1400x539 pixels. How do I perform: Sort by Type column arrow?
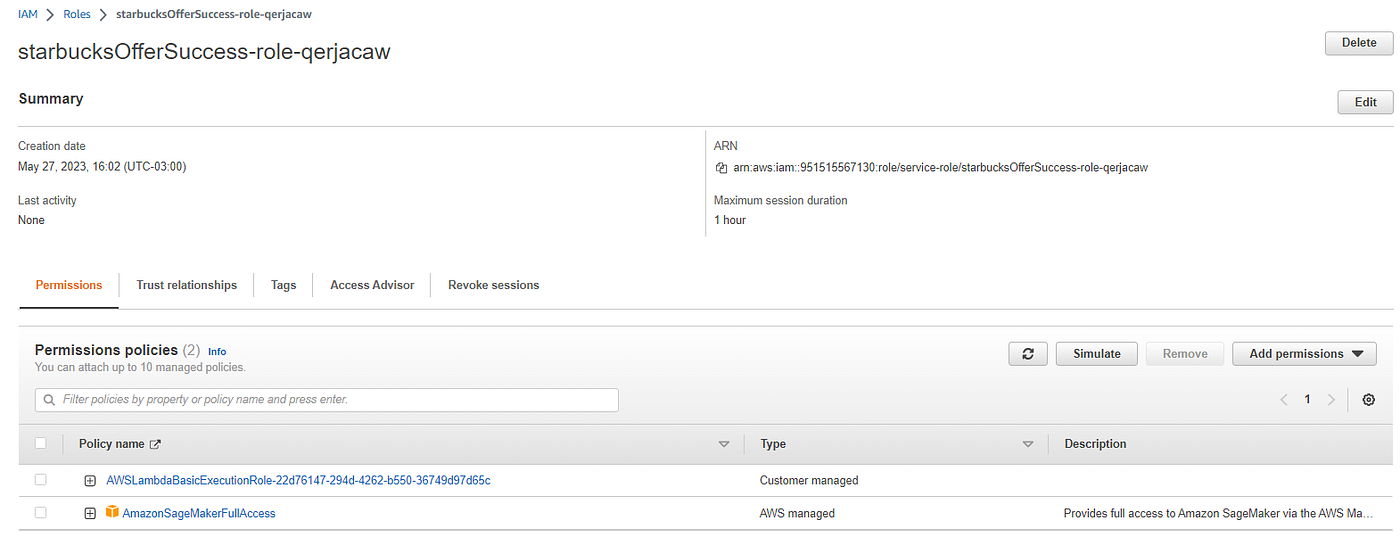pyautogui.click(x=1027, y=444)
